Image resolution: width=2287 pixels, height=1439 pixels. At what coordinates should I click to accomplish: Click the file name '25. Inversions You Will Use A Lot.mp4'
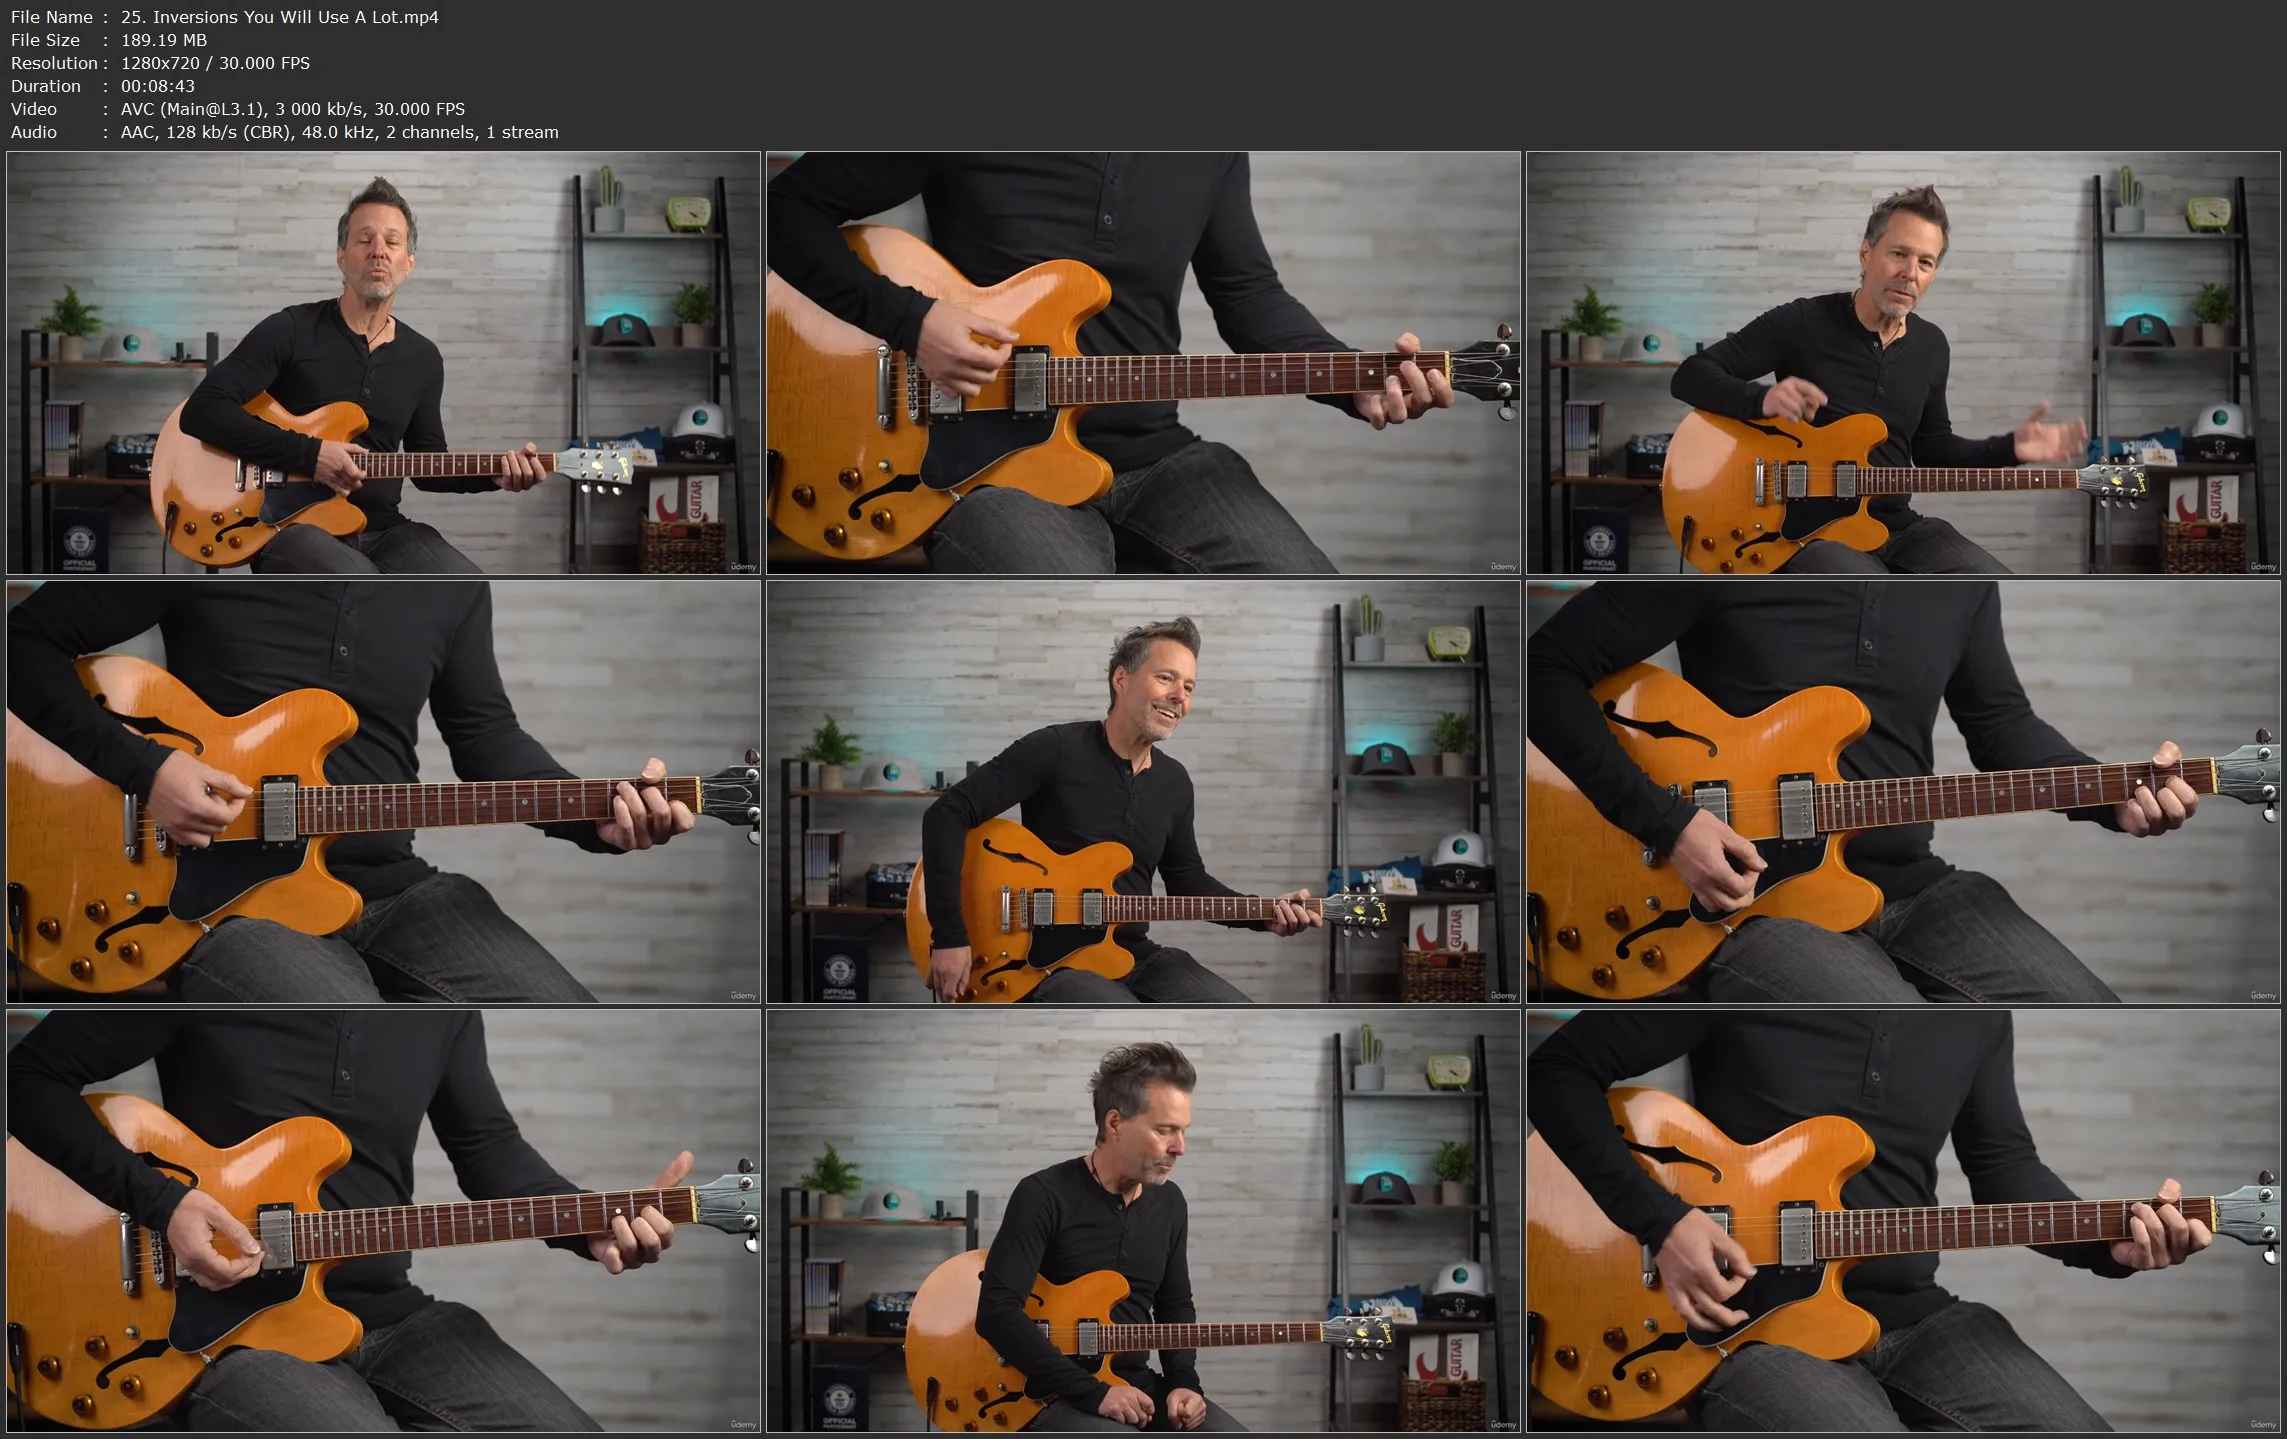279,17
